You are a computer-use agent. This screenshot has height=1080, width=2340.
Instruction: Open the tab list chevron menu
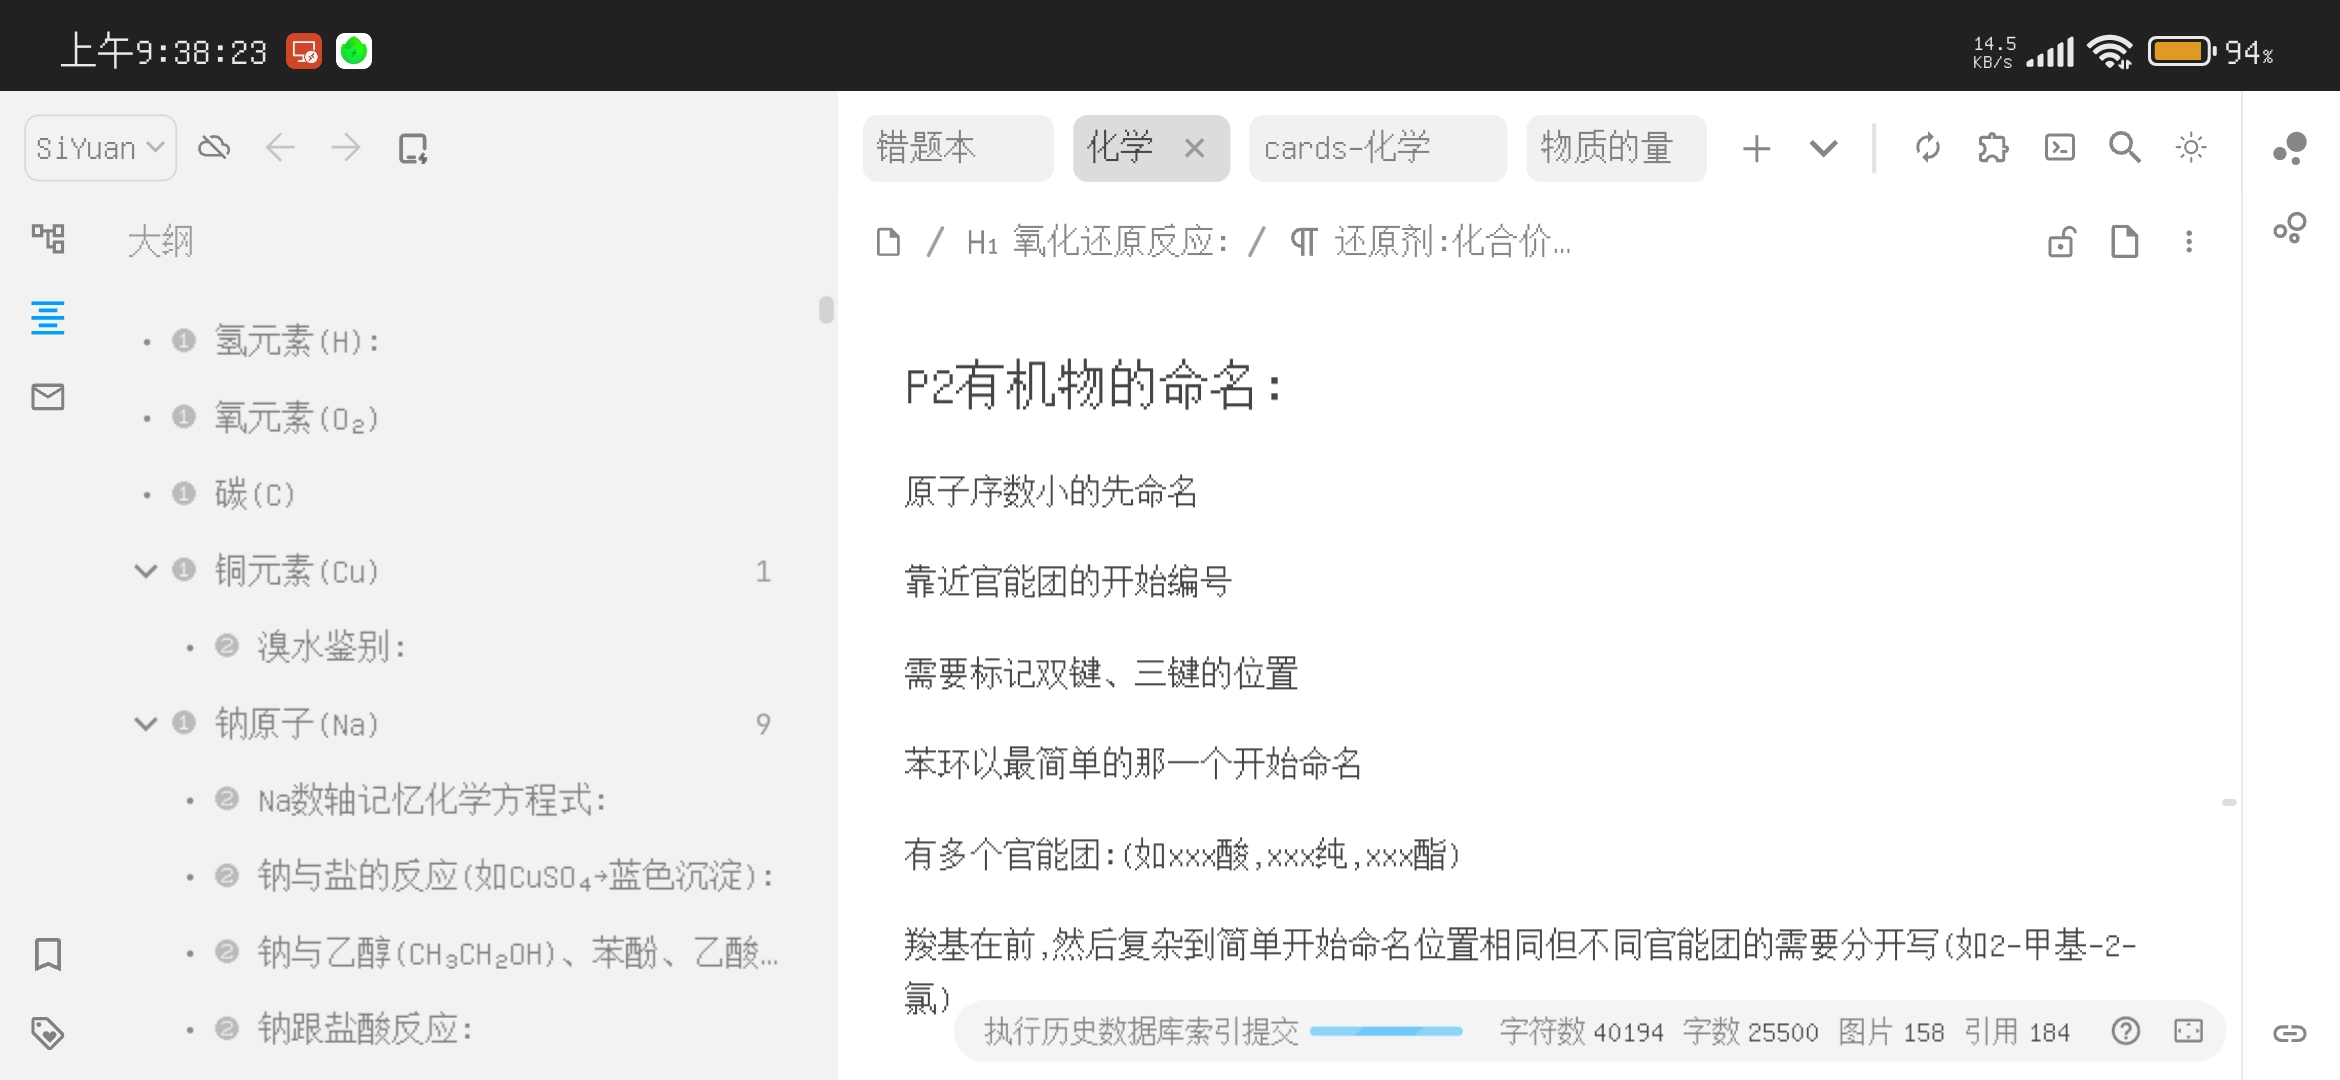click(x=1822, y=147)
